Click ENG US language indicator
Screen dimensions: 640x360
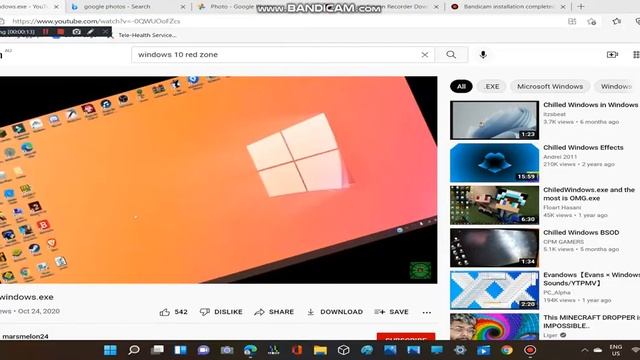(616, 350)
